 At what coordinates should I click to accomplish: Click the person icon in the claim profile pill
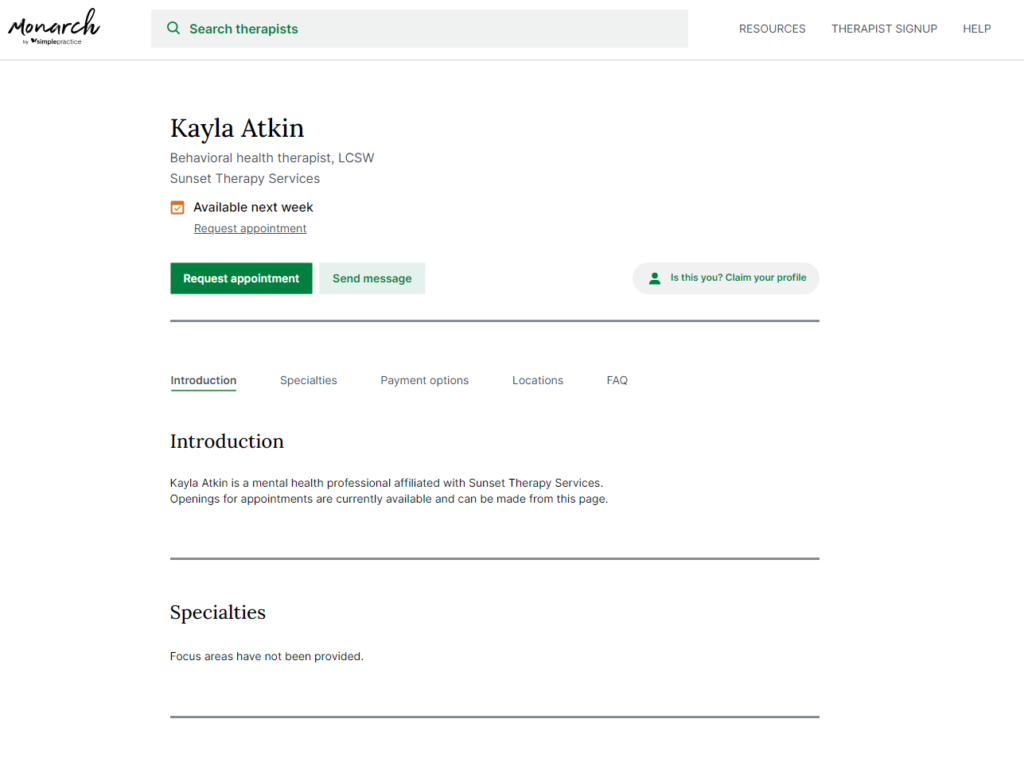point(655,278)
